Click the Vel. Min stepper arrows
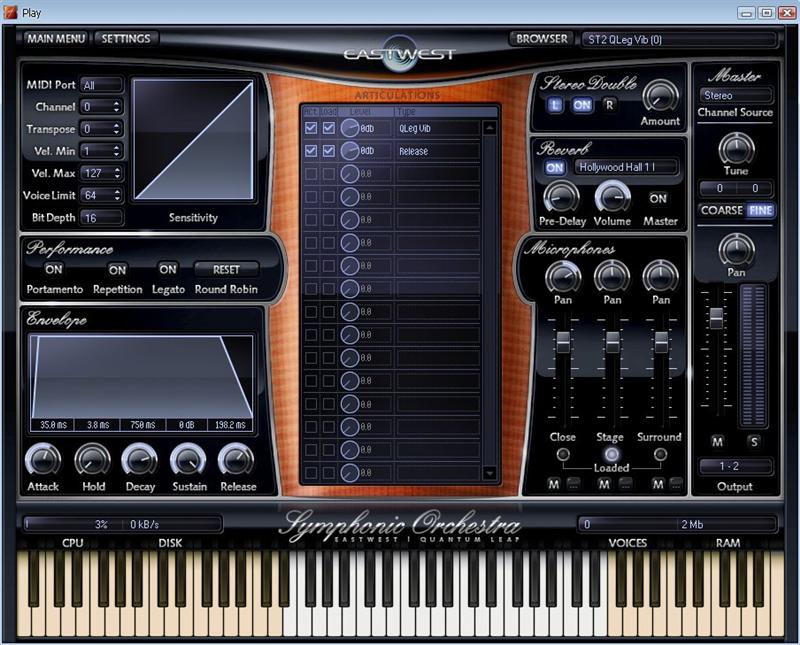 116,151
